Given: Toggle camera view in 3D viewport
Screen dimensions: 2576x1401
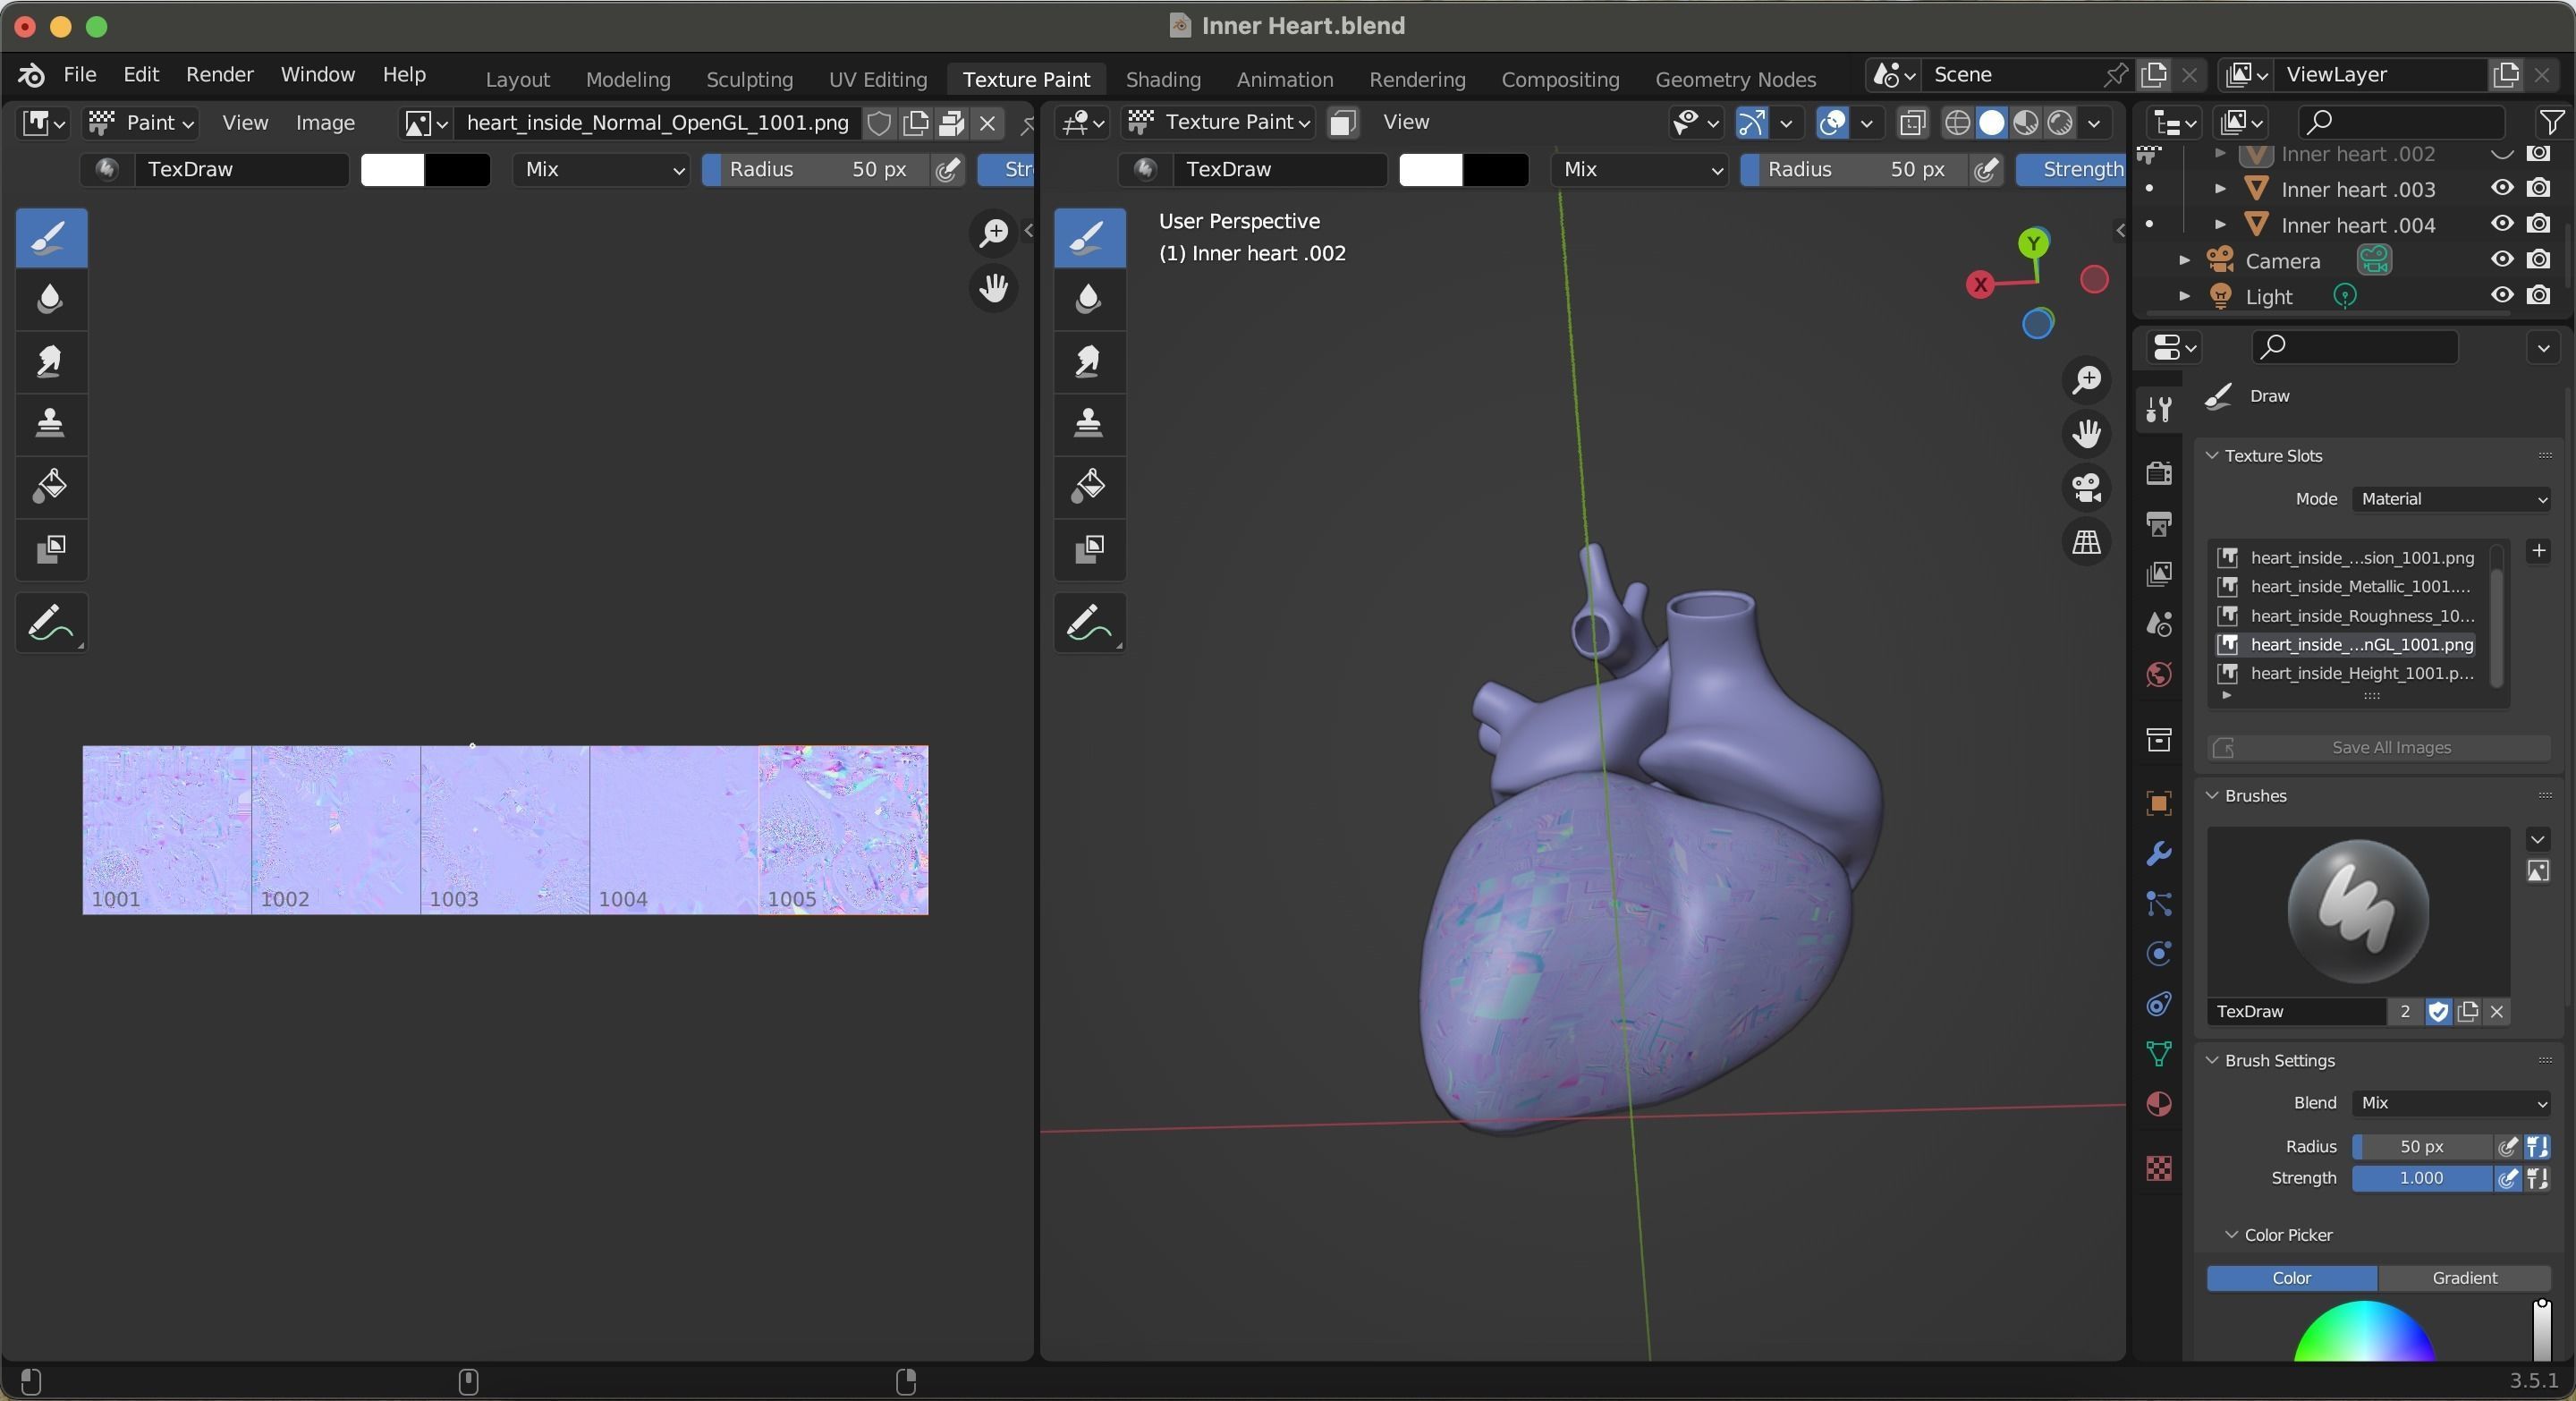Looking at the screenshot, I should click(2086, 488).
